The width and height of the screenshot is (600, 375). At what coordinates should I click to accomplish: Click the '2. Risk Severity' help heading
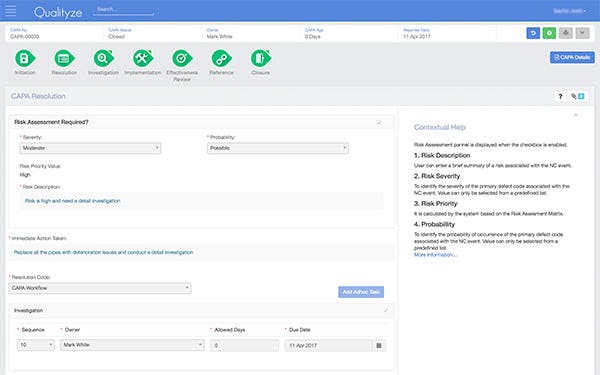[437, 176]
